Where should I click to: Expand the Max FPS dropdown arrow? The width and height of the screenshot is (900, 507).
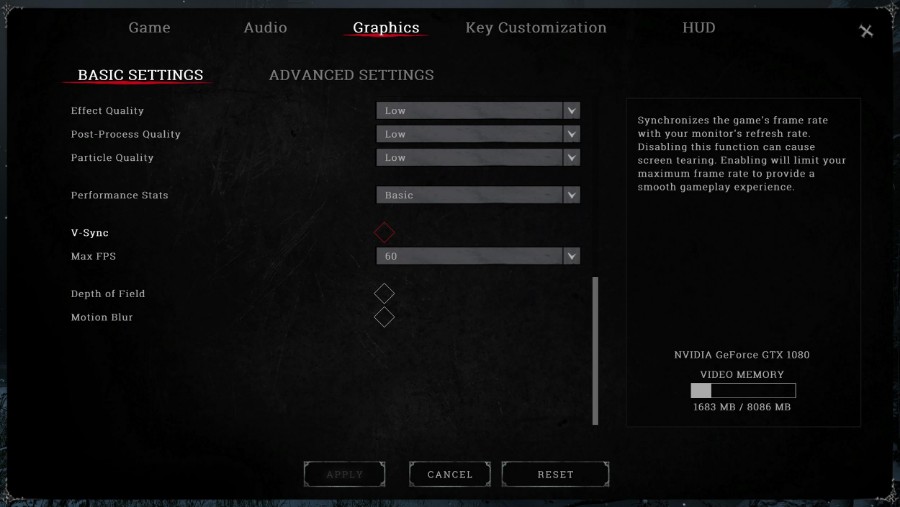571,257
